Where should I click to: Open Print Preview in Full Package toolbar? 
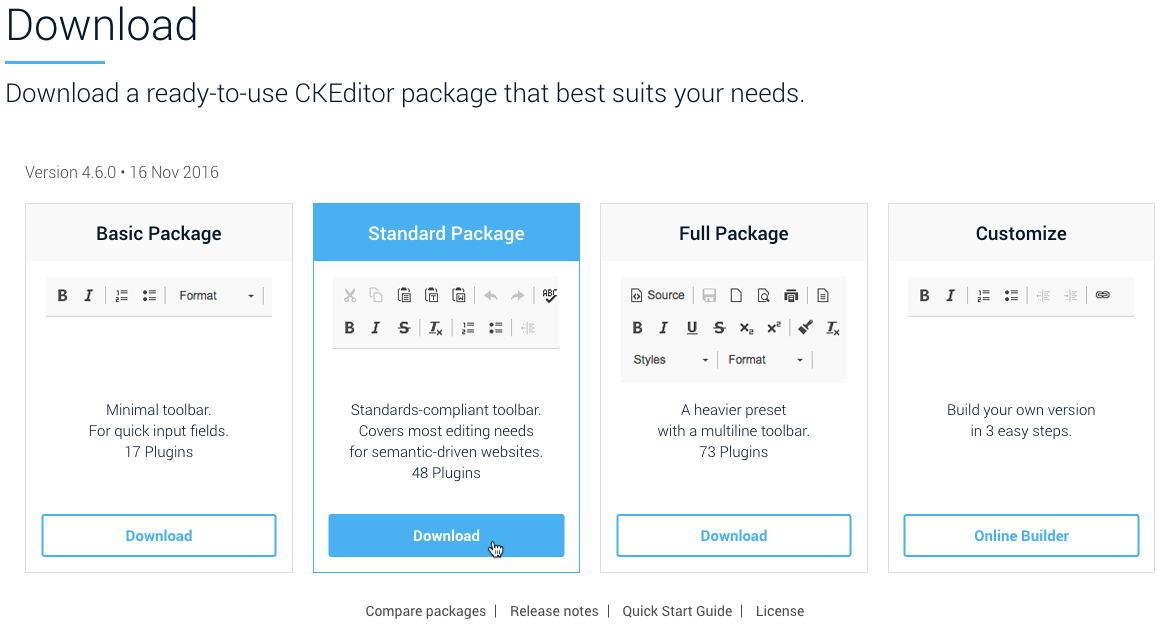[x=763, y=296]
